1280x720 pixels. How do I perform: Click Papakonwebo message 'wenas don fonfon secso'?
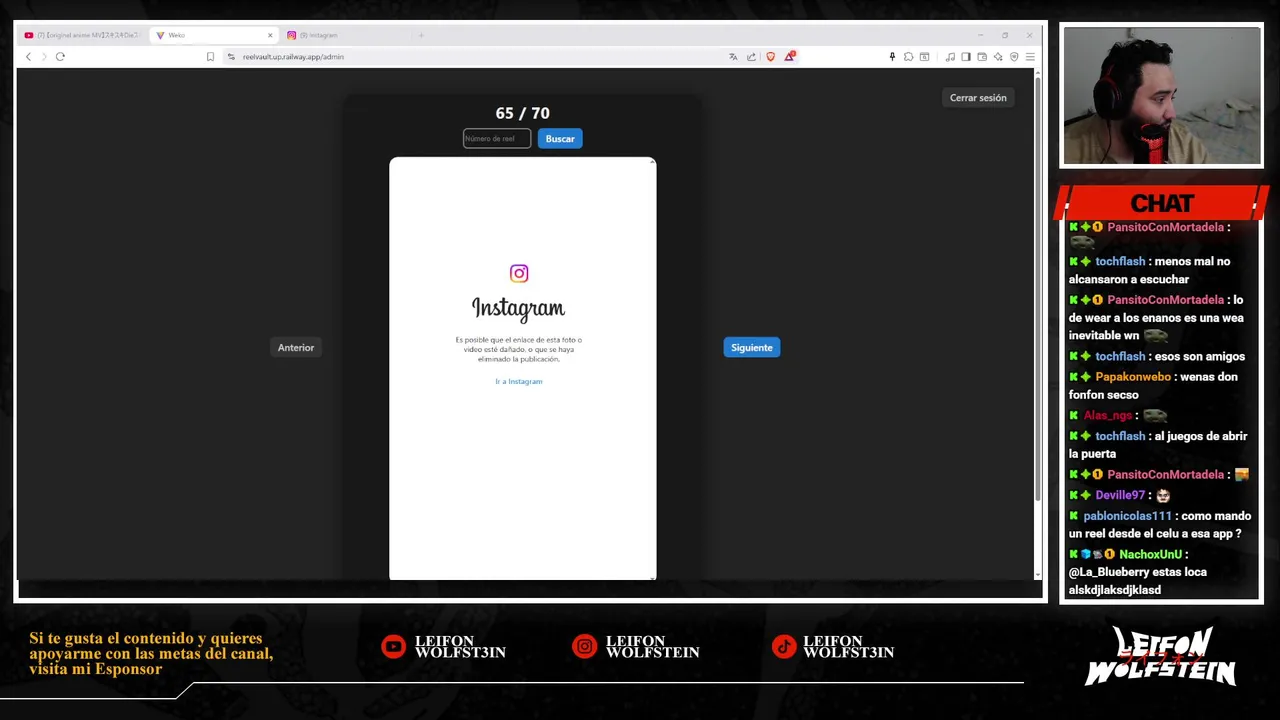(1153, 386)
